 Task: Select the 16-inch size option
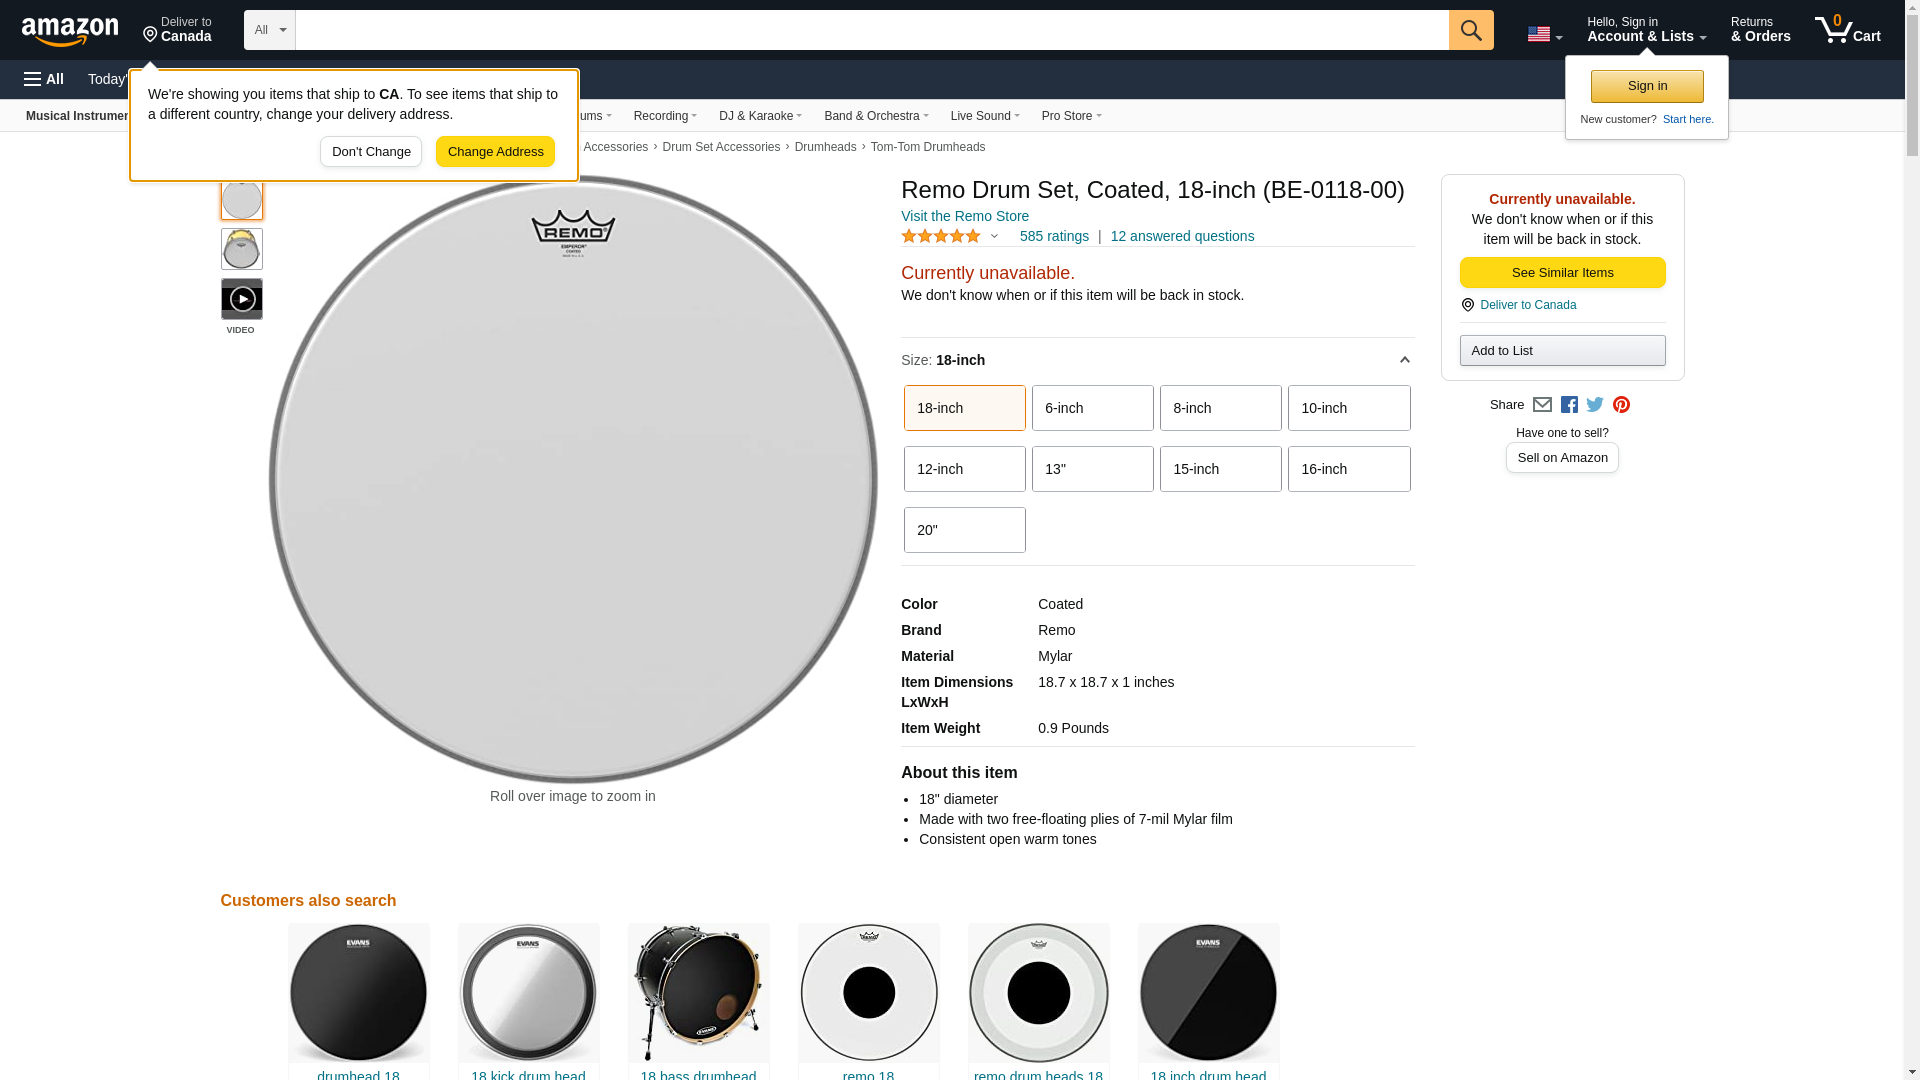coord(1348,469)
